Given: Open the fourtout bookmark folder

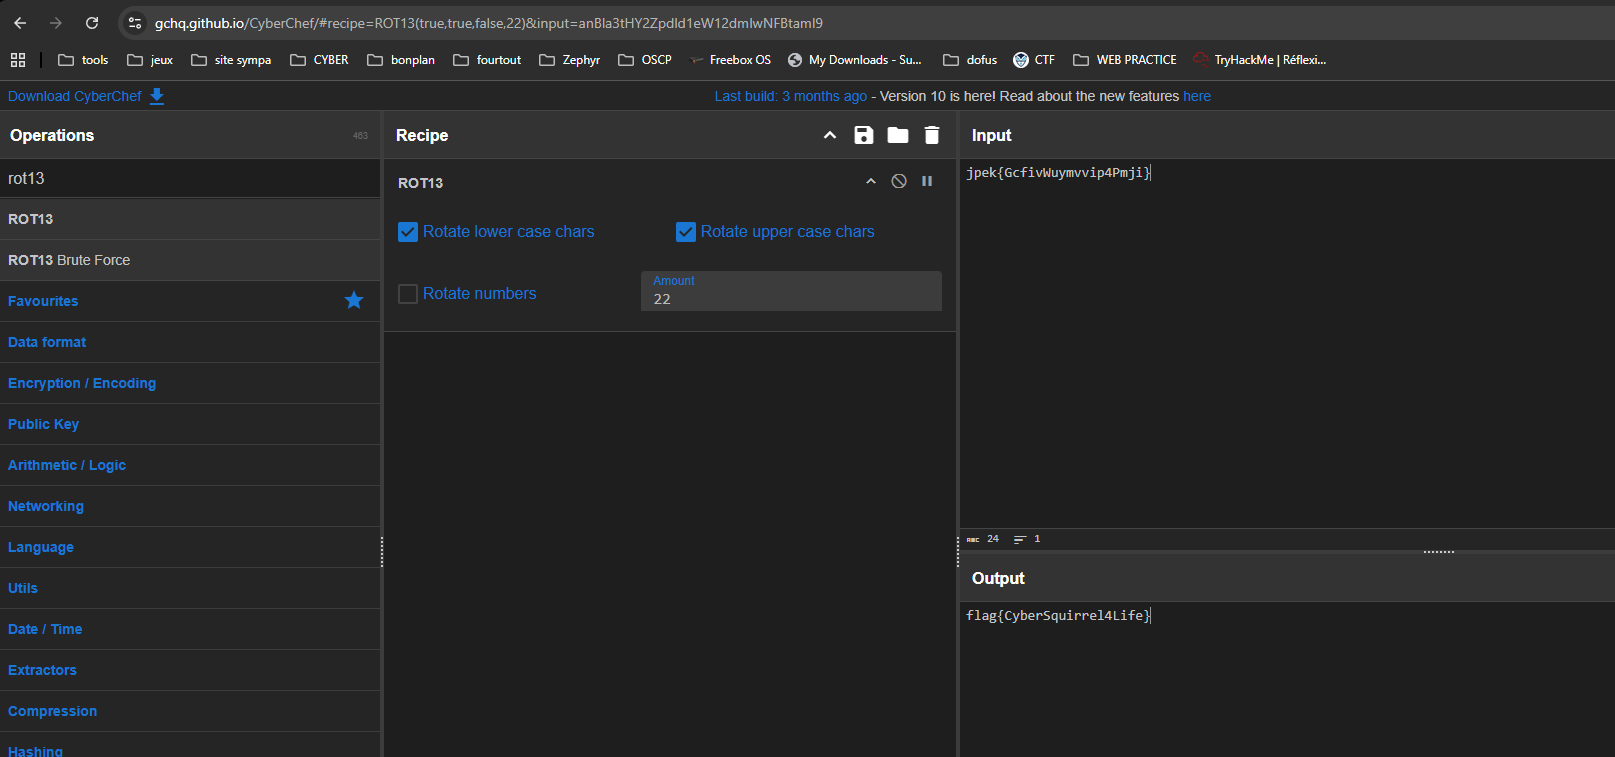Looking at the screenshot, I should 487,60.
